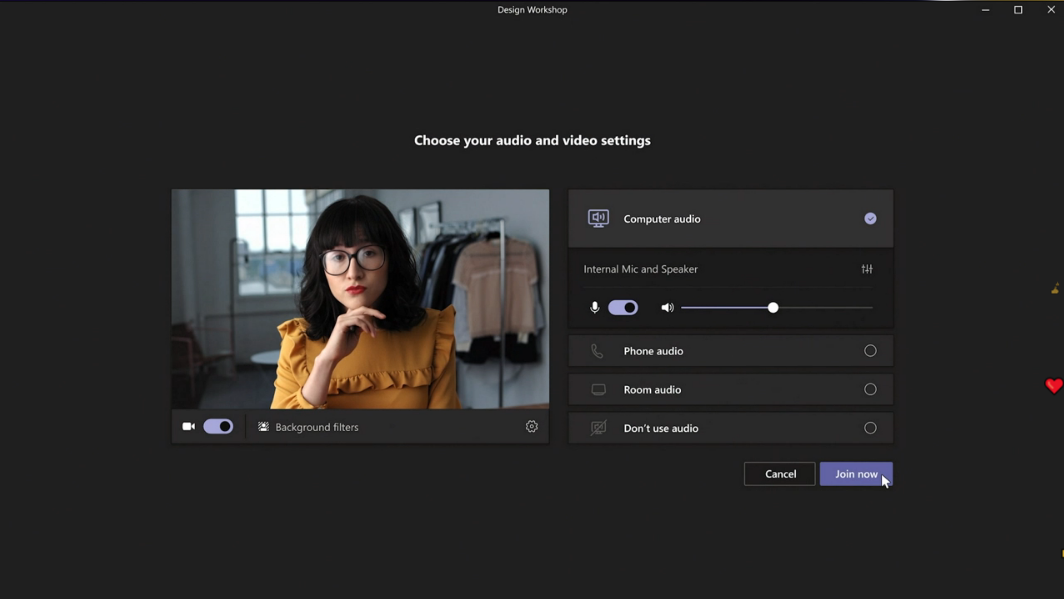1064x599 pixels.
Task: Click the speaker volume slider handle
Action: pyautogui.click(x=773, y=308)
